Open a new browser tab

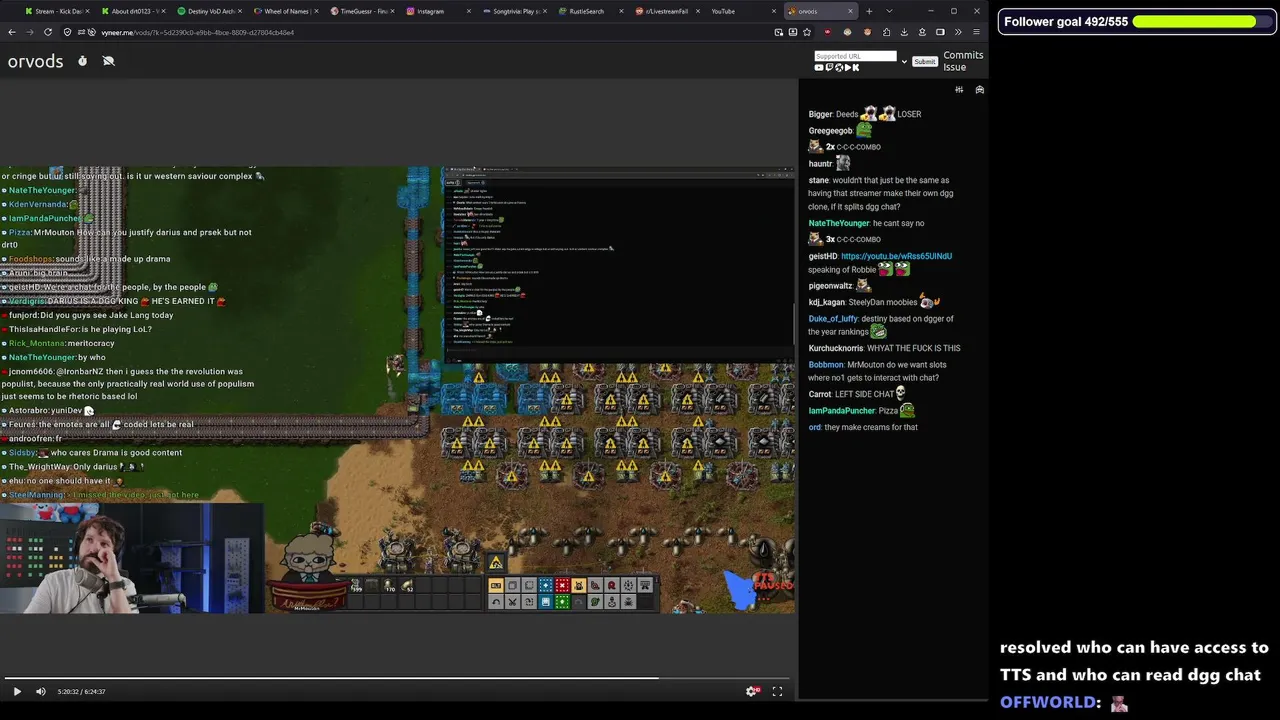coord(869,11)
